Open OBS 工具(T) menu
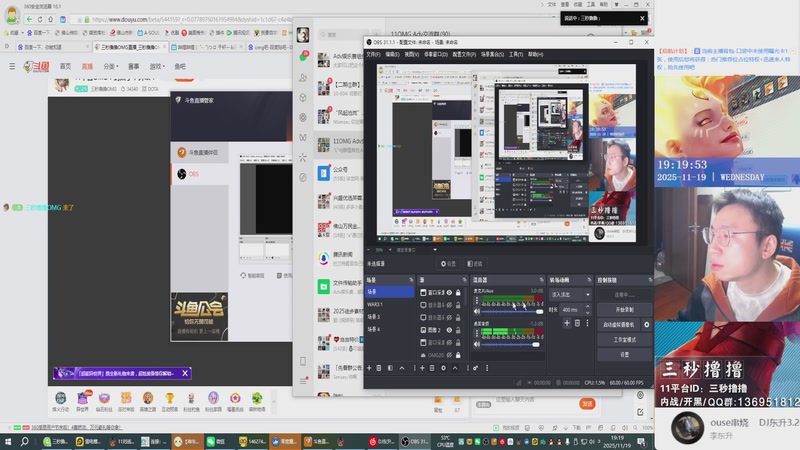Screen dimensions: 800x450 pyautogui.click(x=516, y=54)
